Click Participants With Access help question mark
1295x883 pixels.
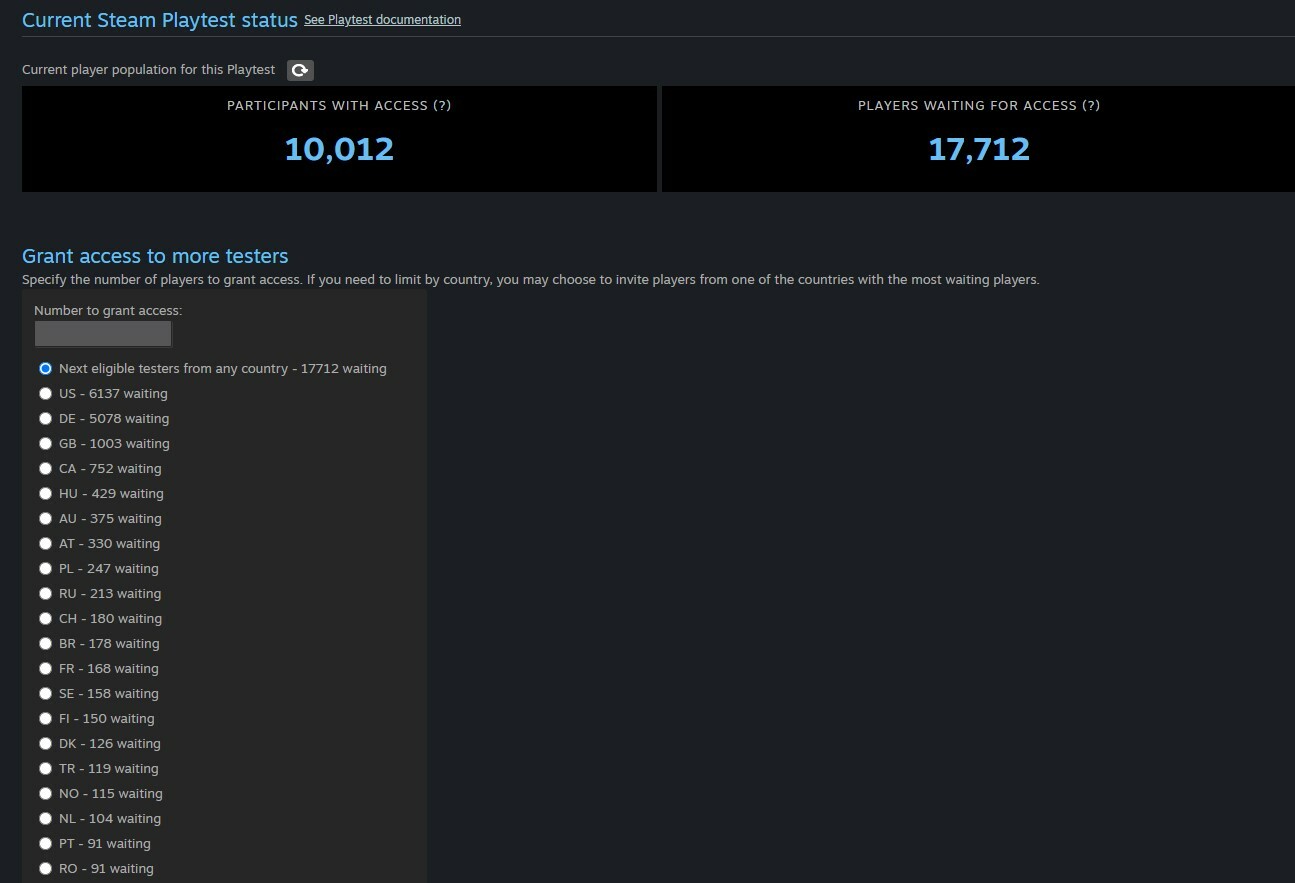442,106
